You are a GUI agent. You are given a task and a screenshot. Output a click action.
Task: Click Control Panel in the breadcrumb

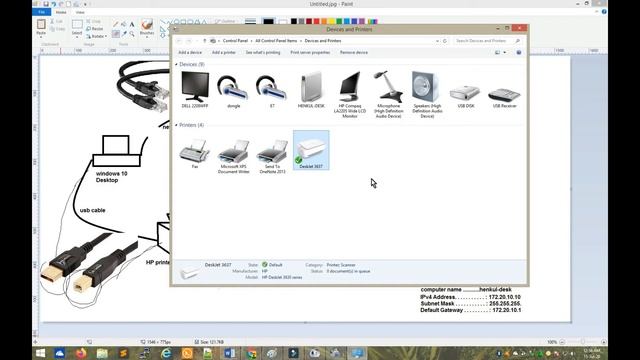236,41
